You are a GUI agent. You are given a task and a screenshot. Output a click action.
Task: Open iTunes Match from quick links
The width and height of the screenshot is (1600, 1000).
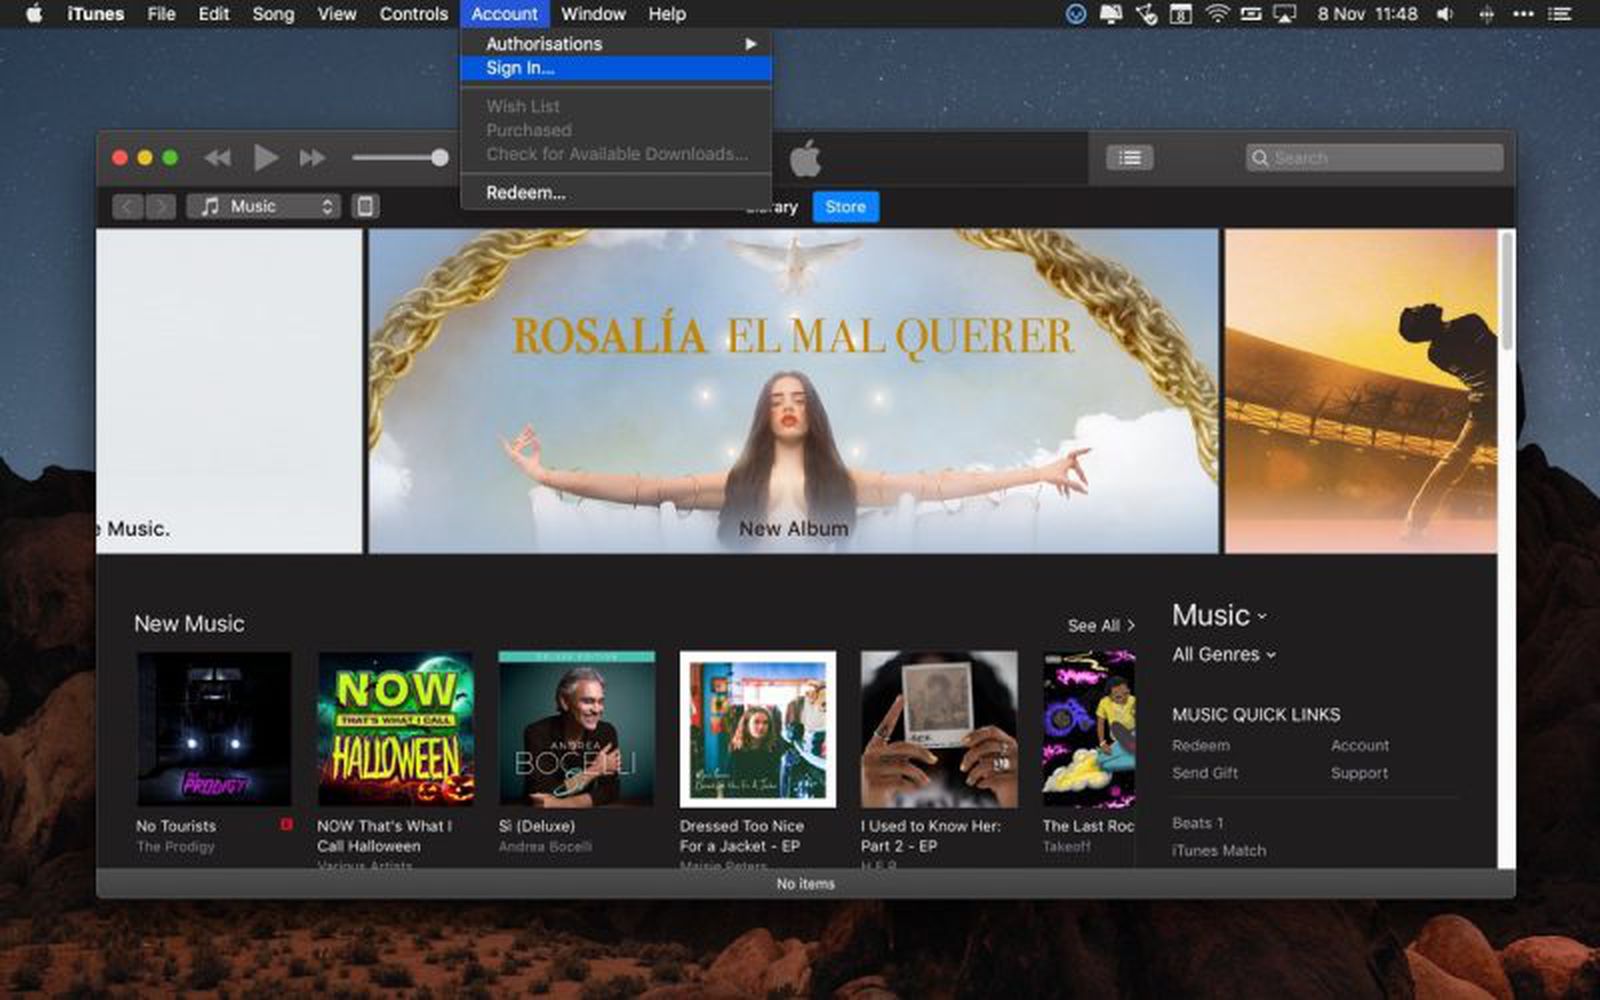pyautogui.click(x=1218, y=850)
